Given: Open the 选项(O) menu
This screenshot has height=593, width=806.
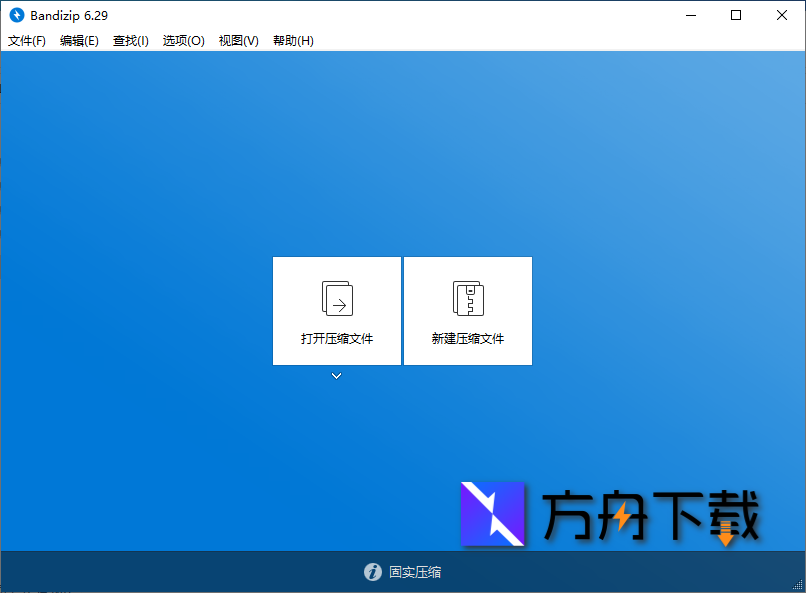Looking at the screenshot, I should tap(182, 41).
